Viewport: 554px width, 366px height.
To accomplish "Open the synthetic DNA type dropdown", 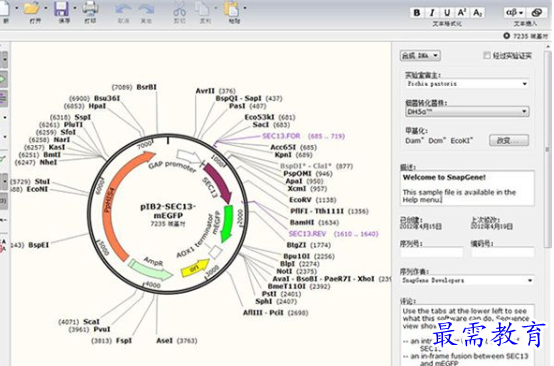I will coord(420,55).
